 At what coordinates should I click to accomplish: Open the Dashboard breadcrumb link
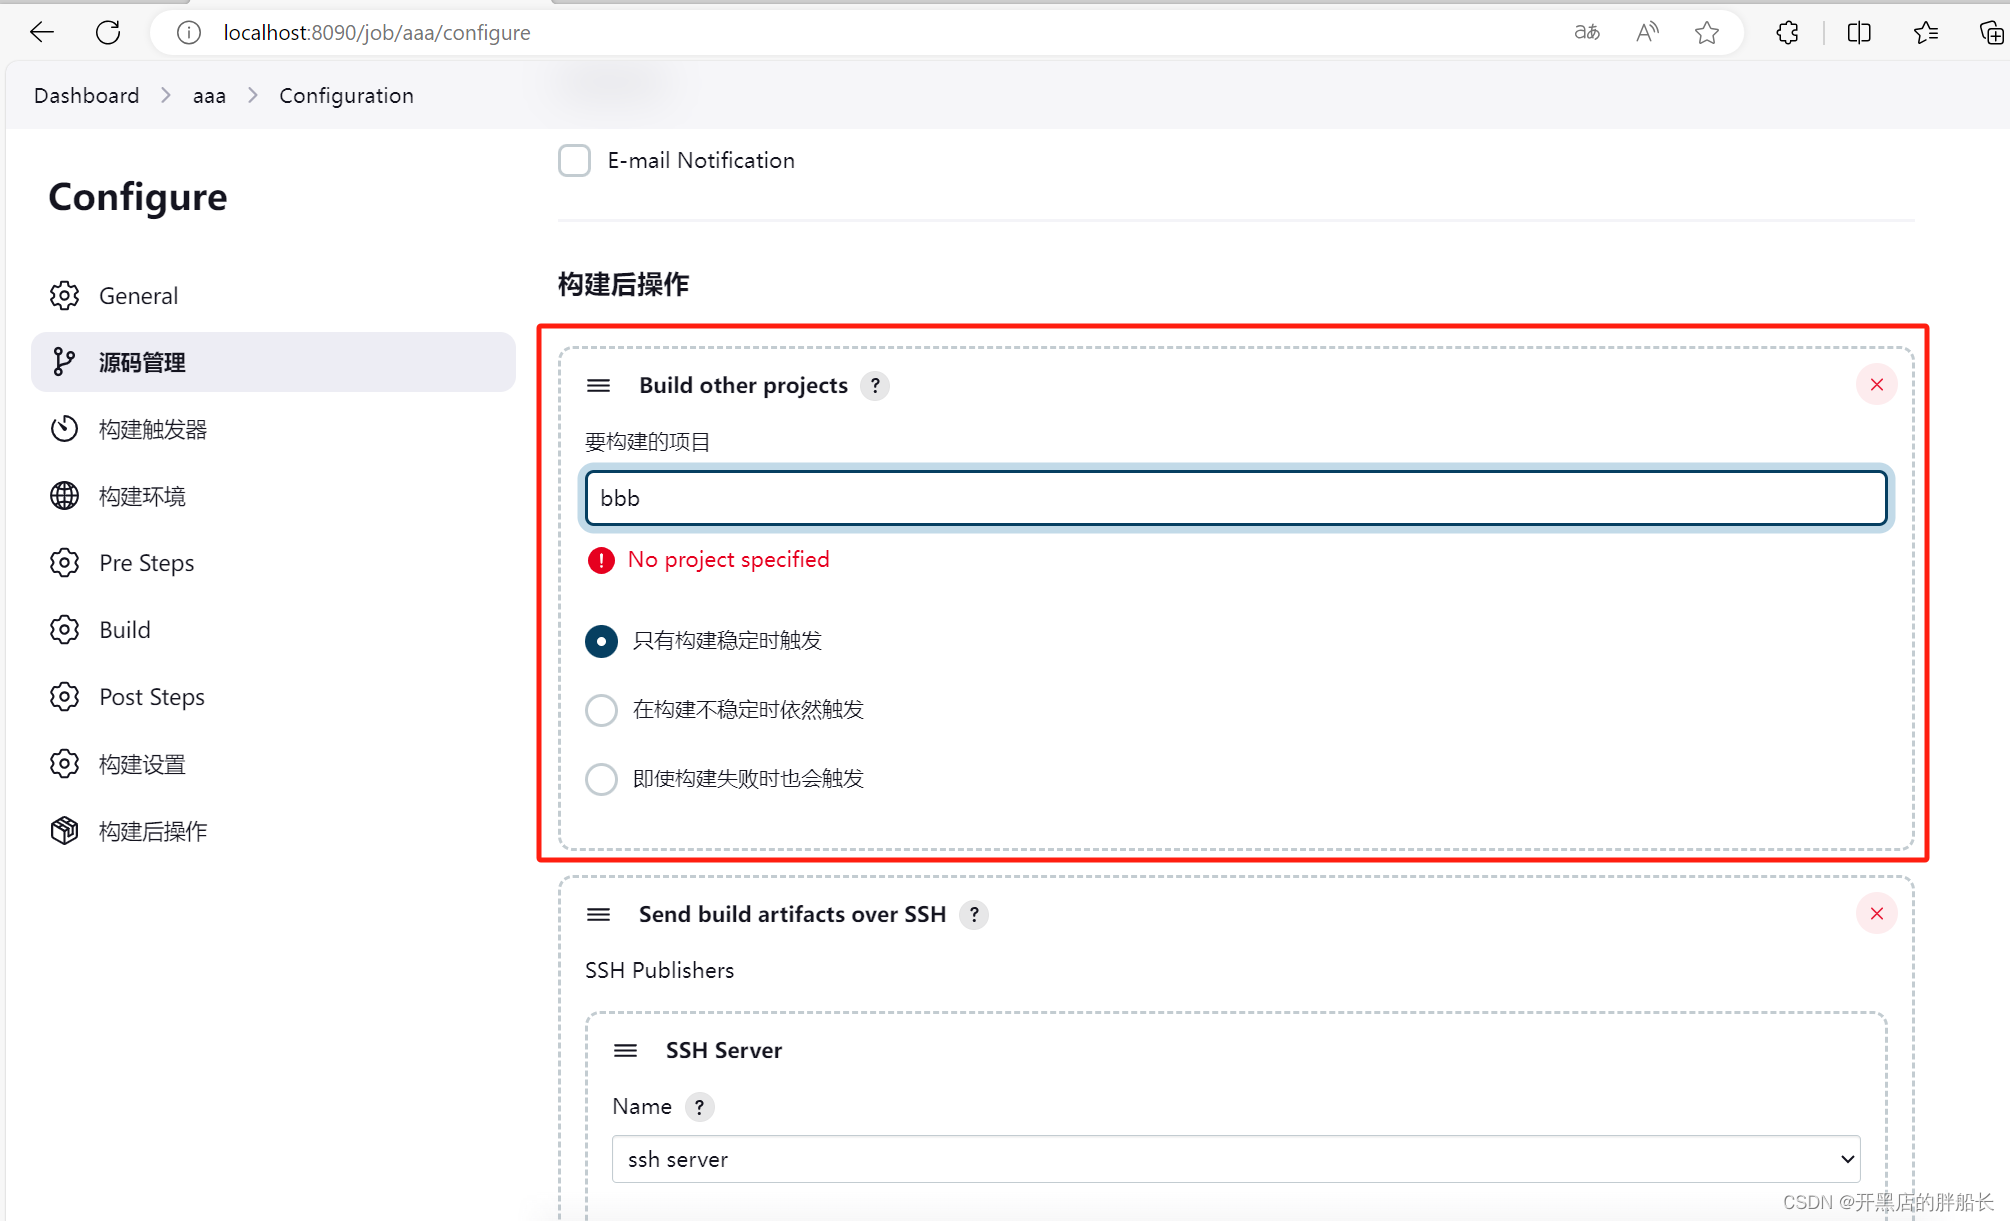(x=87, y=95)
